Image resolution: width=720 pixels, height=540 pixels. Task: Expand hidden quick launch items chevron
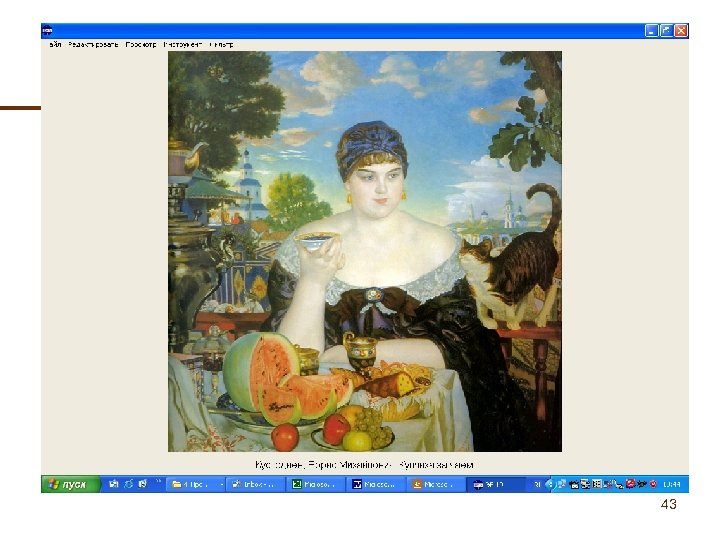click(158, 482)
